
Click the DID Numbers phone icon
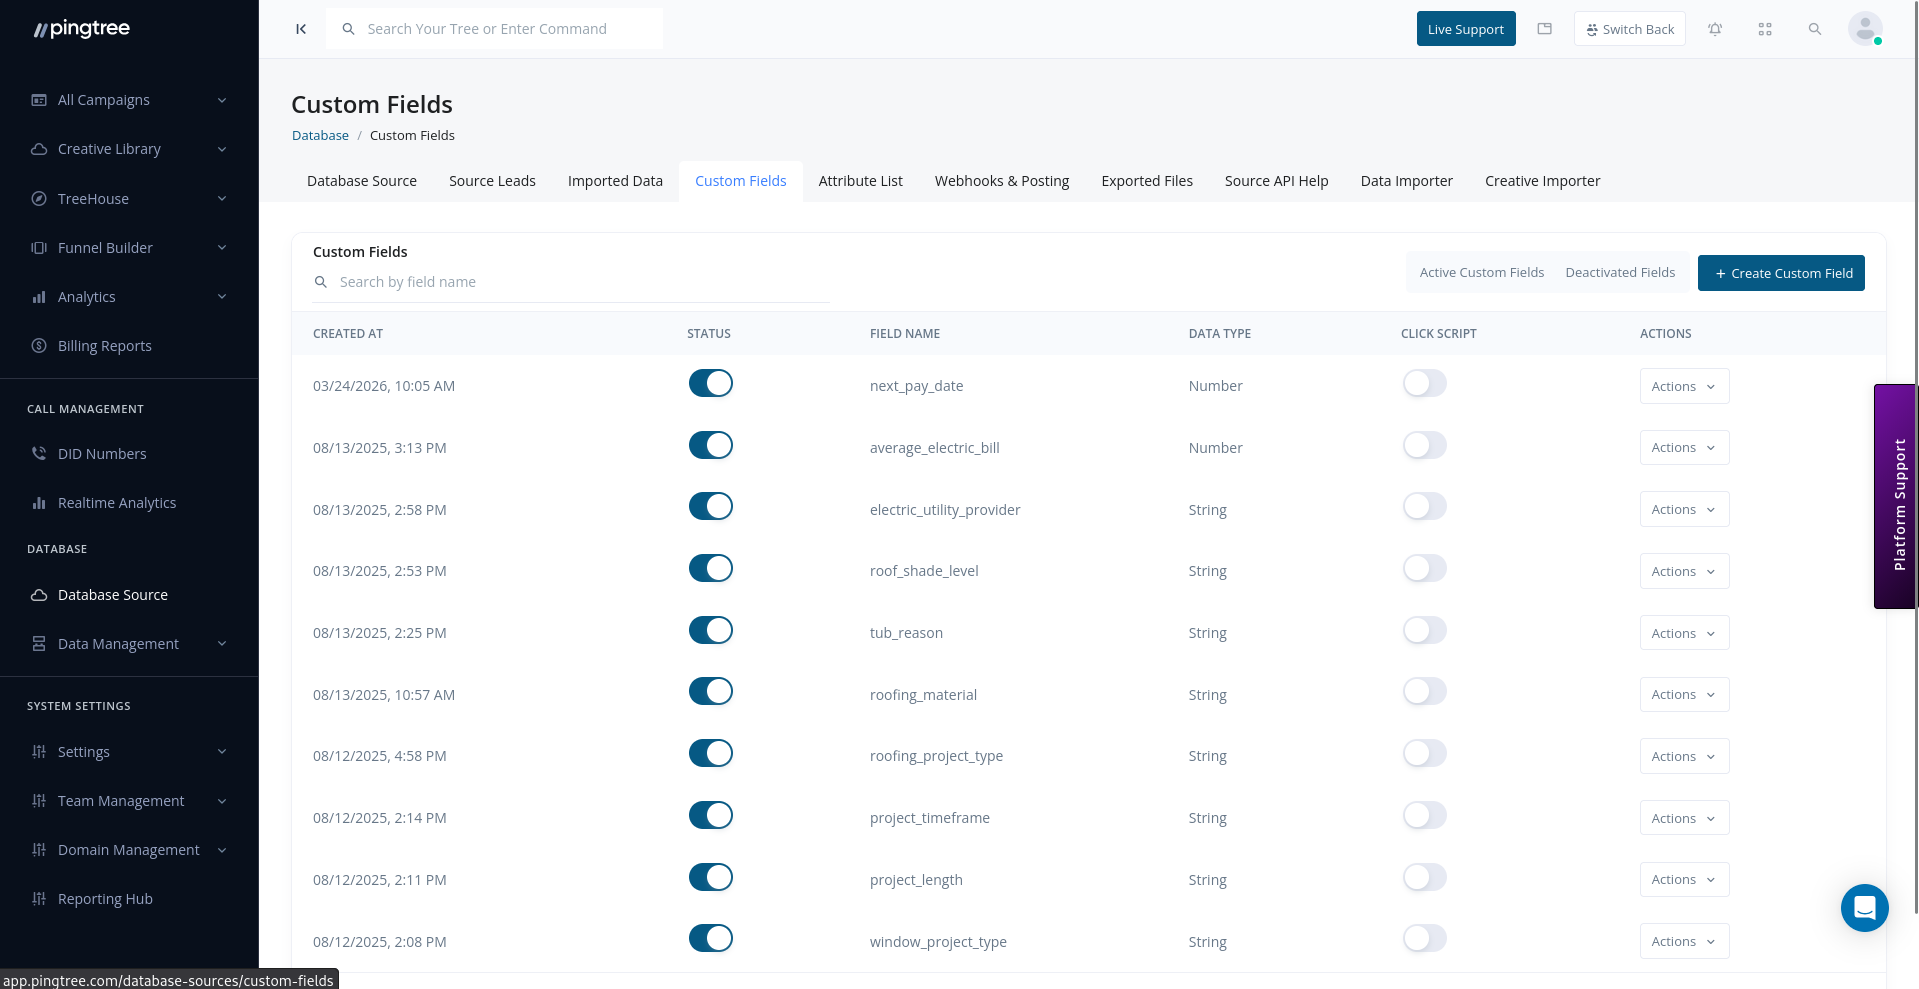(x=38, y=453)
